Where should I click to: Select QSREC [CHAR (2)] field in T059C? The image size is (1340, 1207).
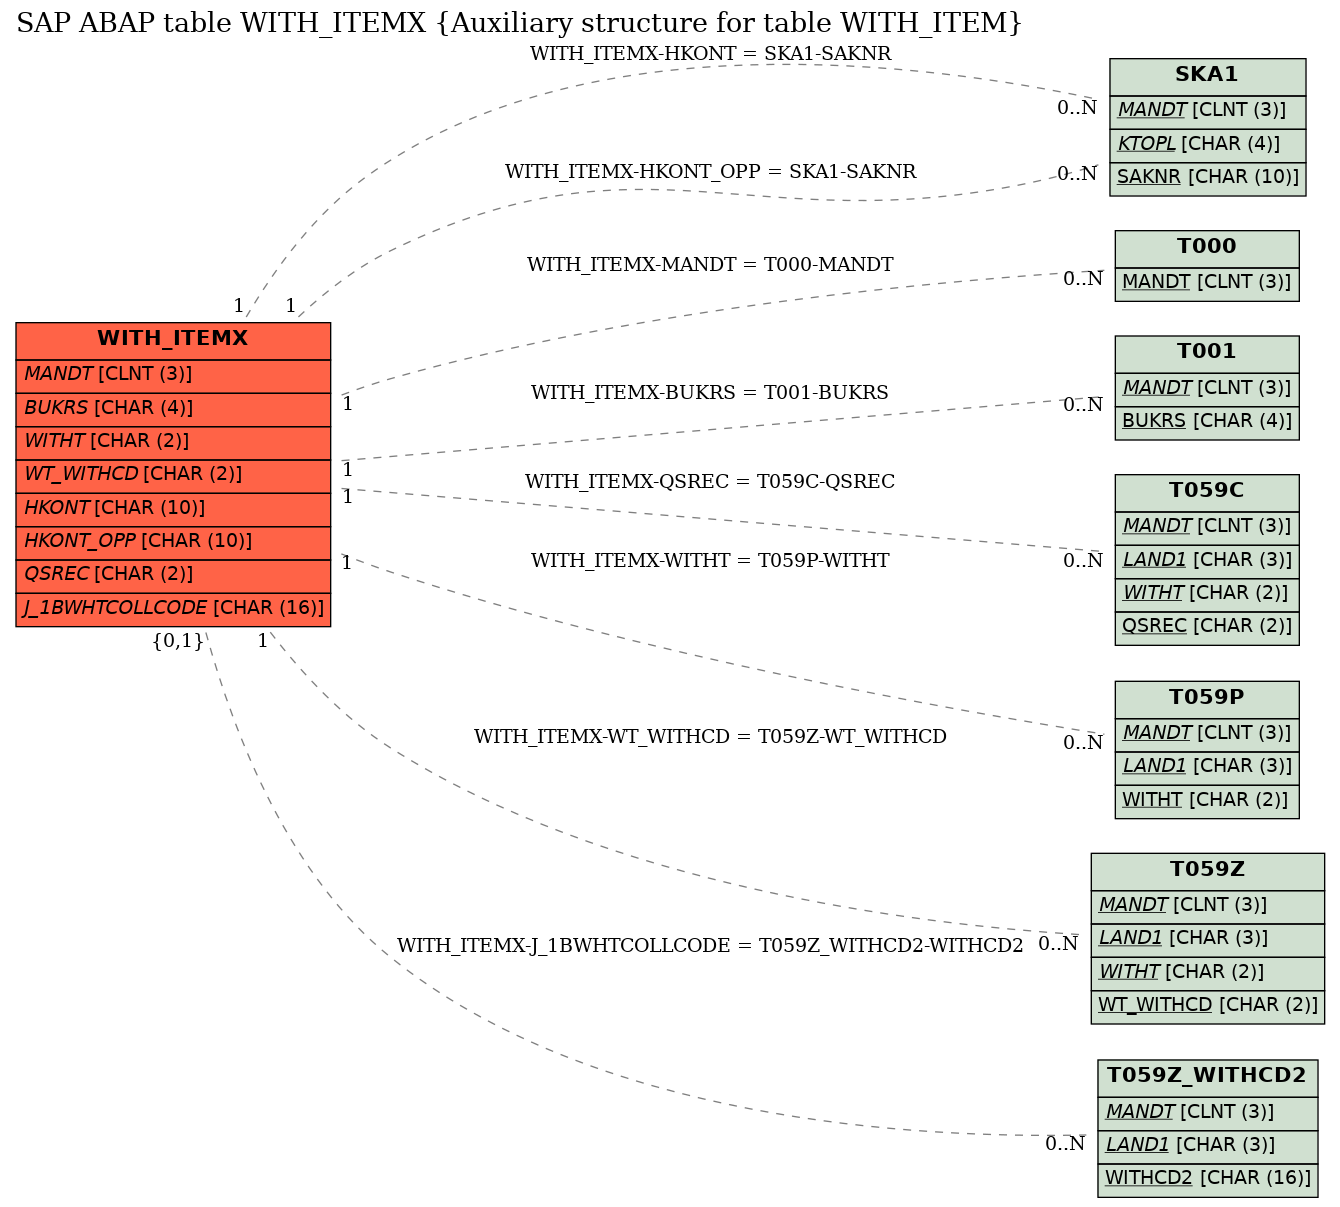[1207, 627]
